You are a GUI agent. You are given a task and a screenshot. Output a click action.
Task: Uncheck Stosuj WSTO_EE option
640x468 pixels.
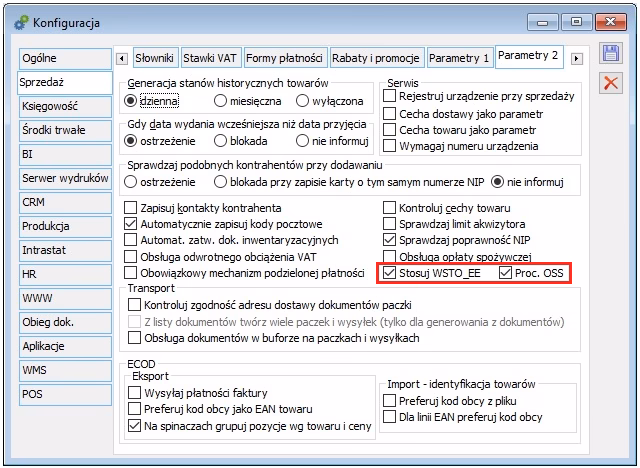click(390, 272)
